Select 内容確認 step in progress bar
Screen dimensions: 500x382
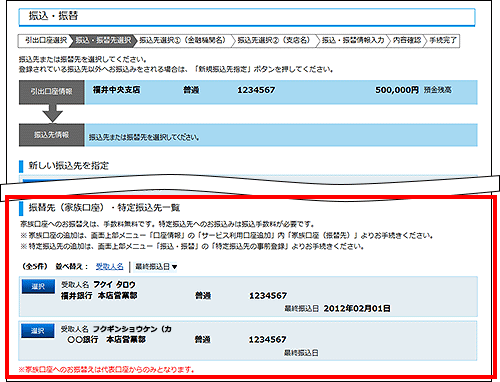406,41
